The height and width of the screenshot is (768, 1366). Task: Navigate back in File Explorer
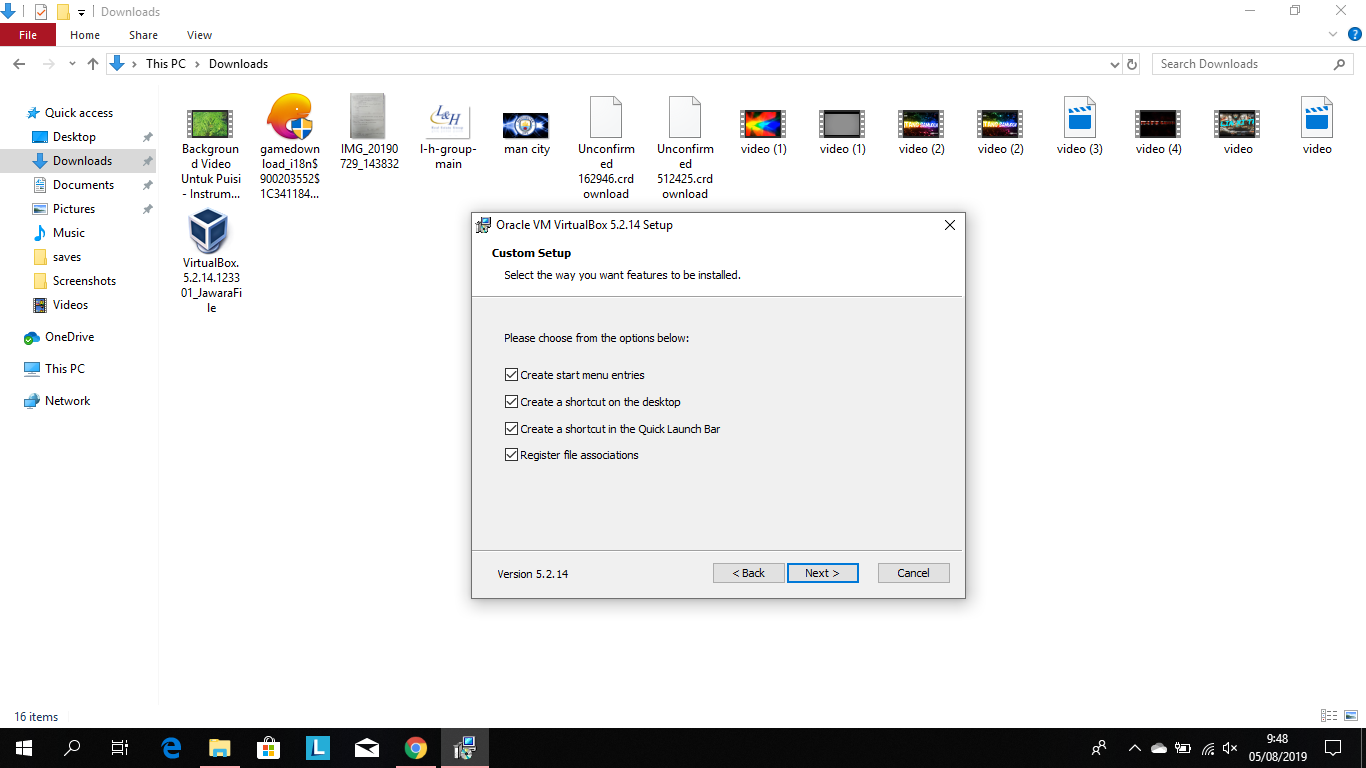(x=19, y=64)
